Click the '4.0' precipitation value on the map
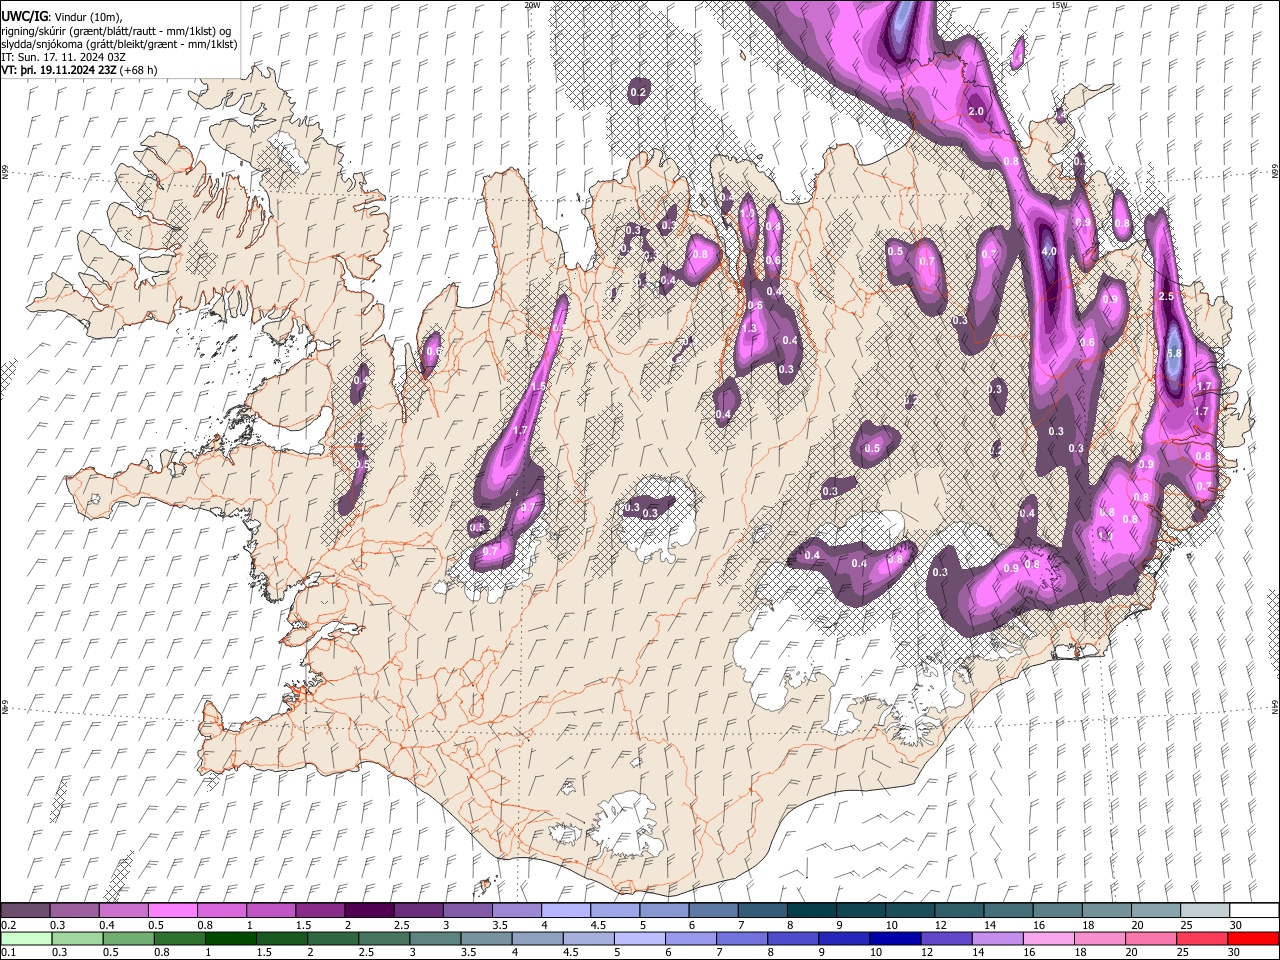Screen dimensions: 1280x960 1049,252
